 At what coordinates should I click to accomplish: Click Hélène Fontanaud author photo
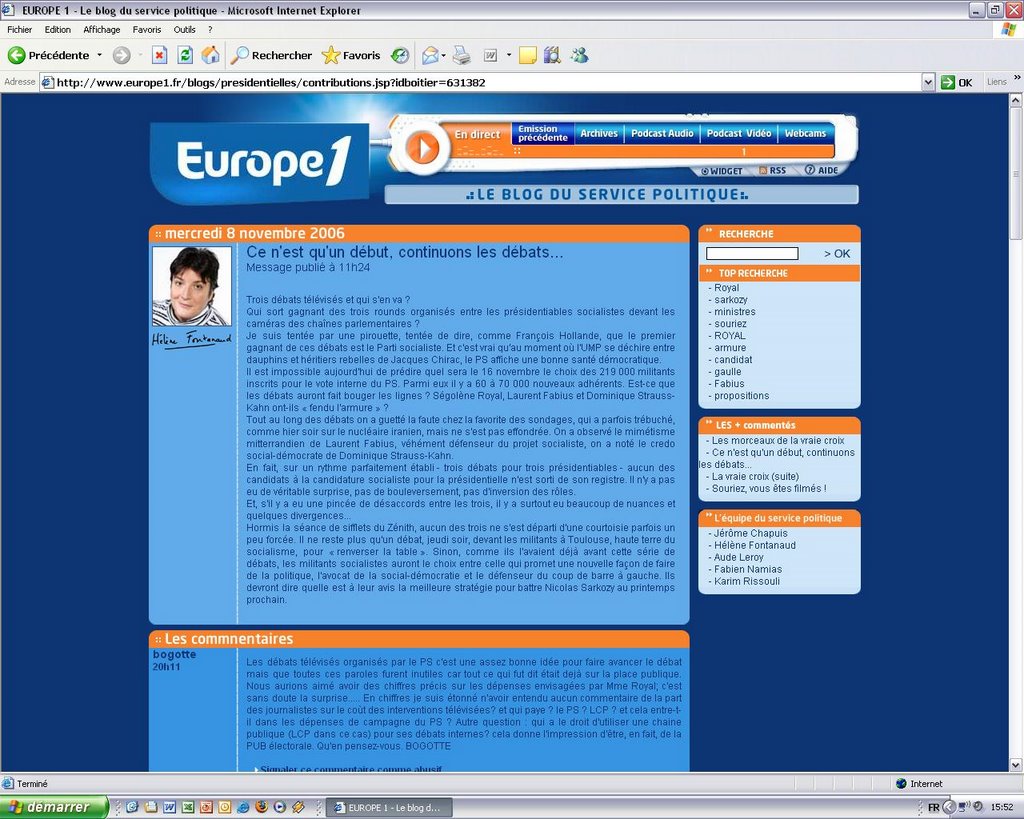[192, 286]
